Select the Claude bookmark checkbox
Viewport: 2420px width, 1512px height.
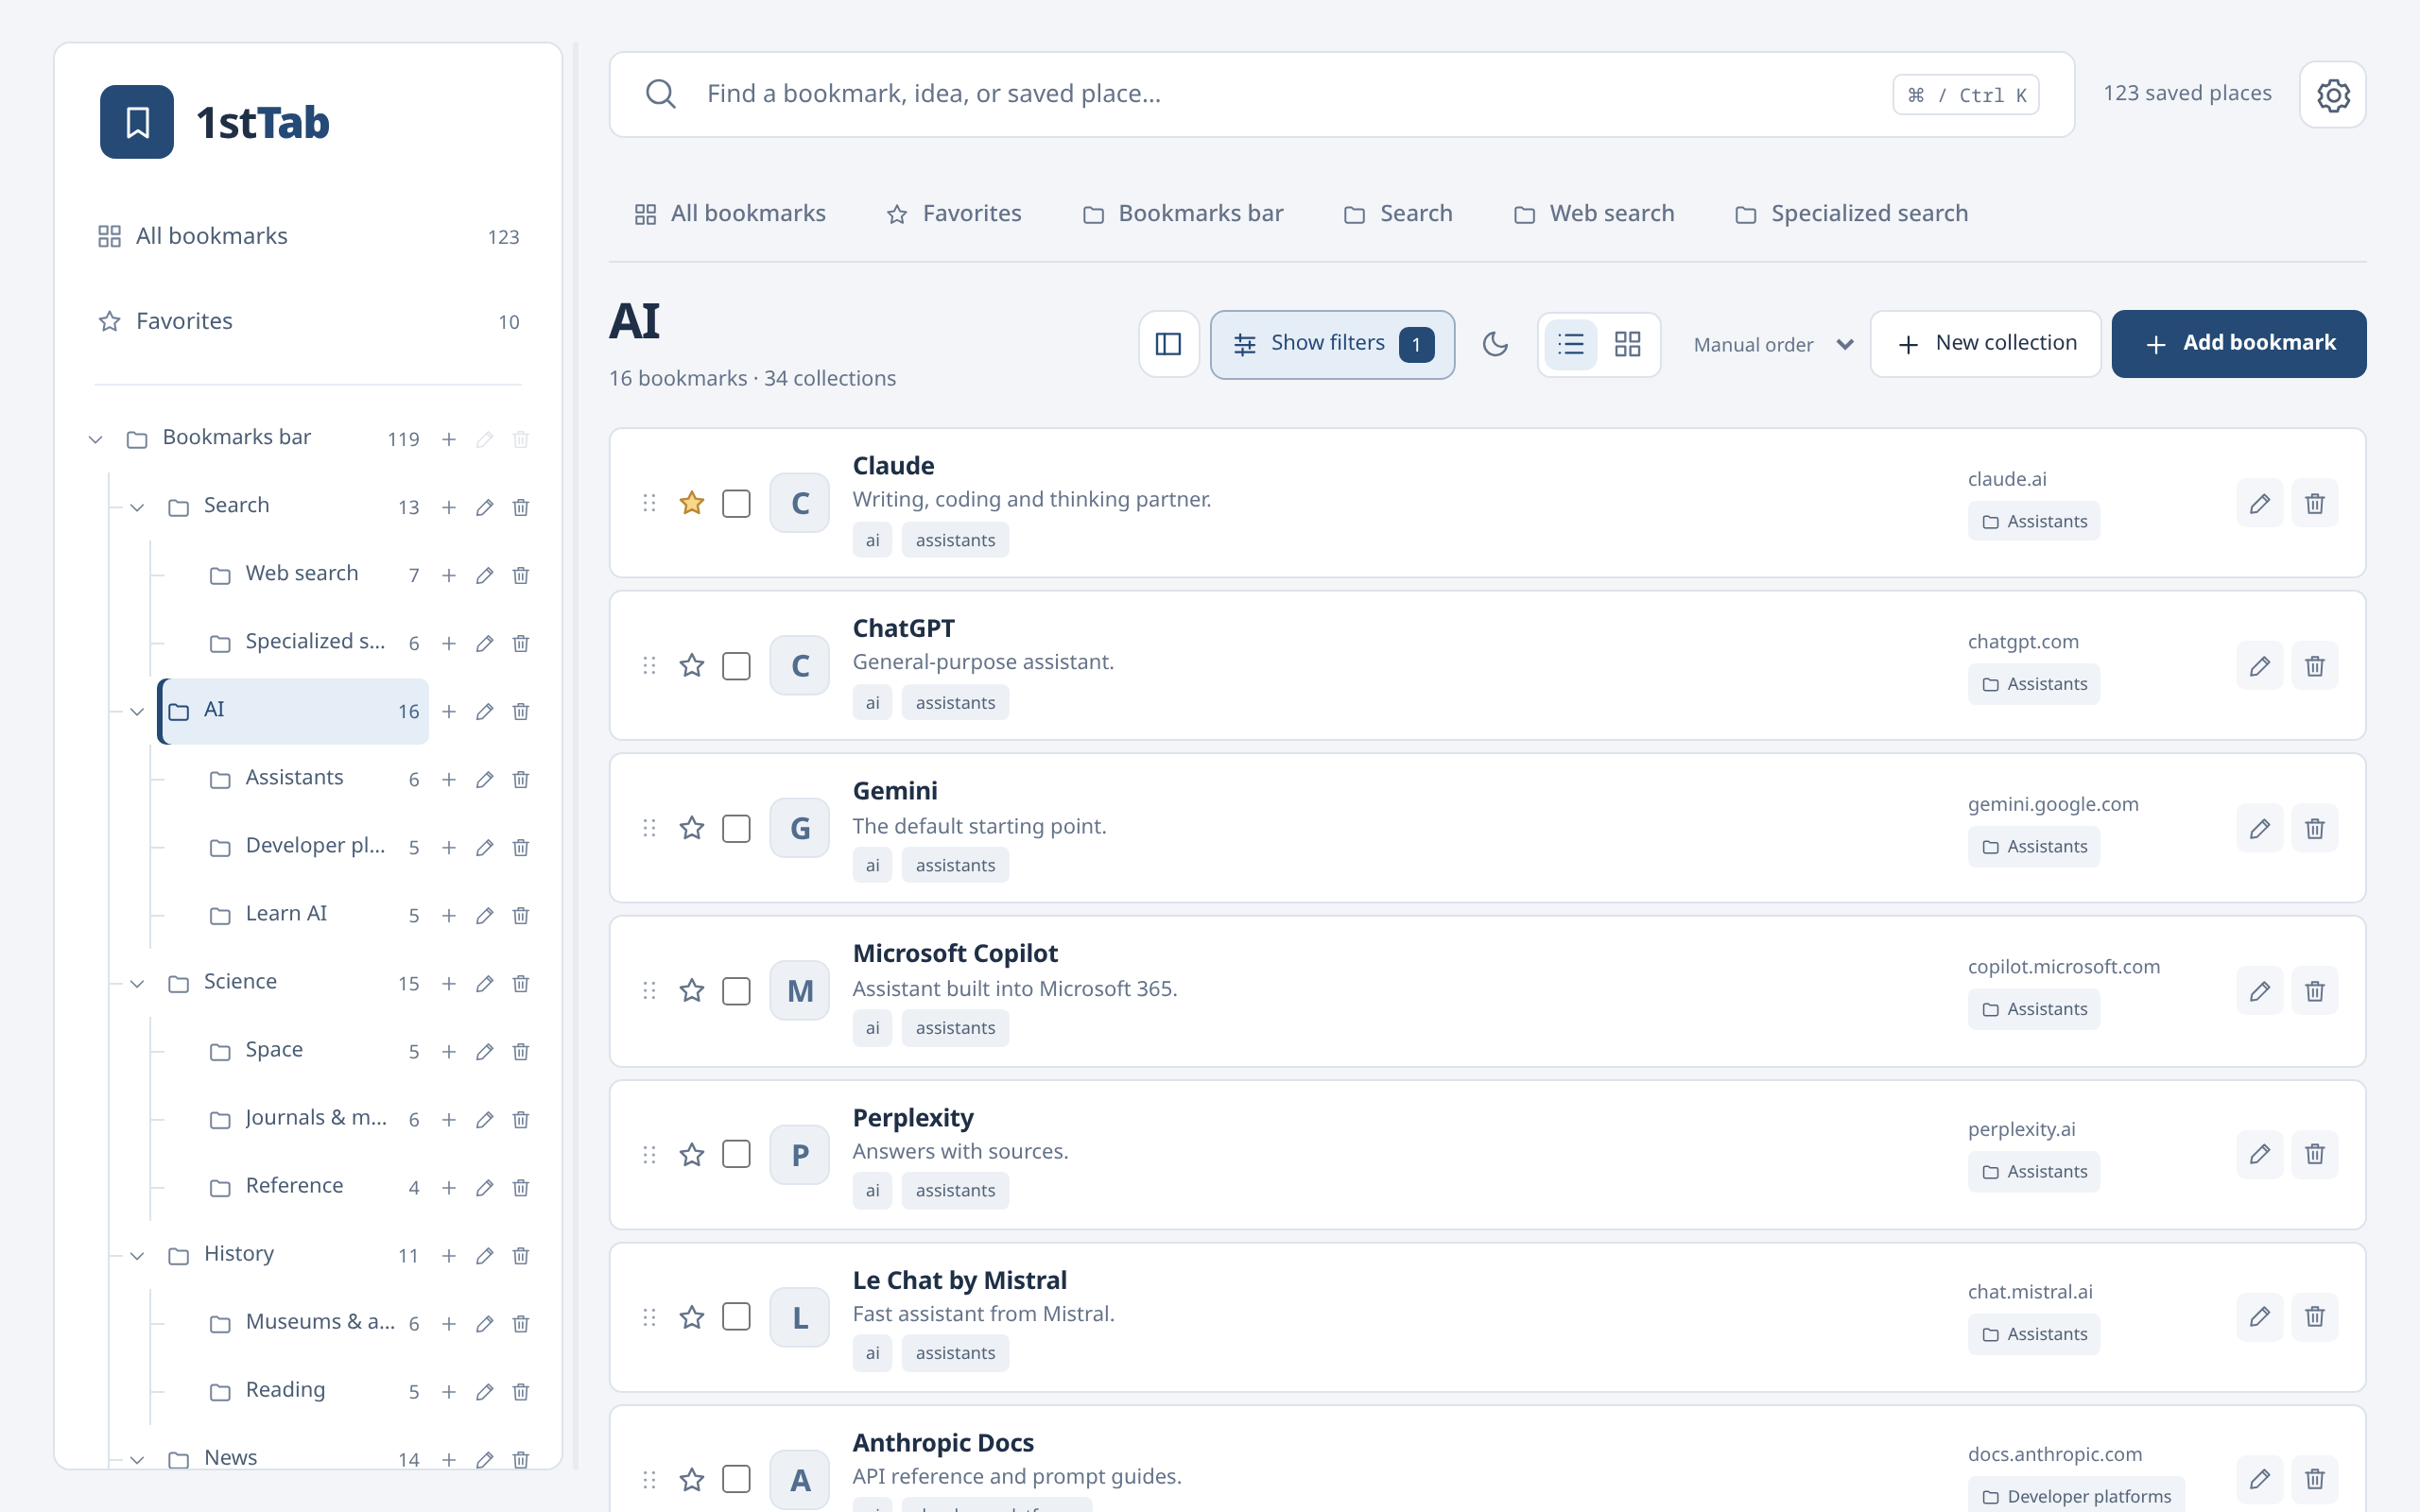[x=736, y=503]
